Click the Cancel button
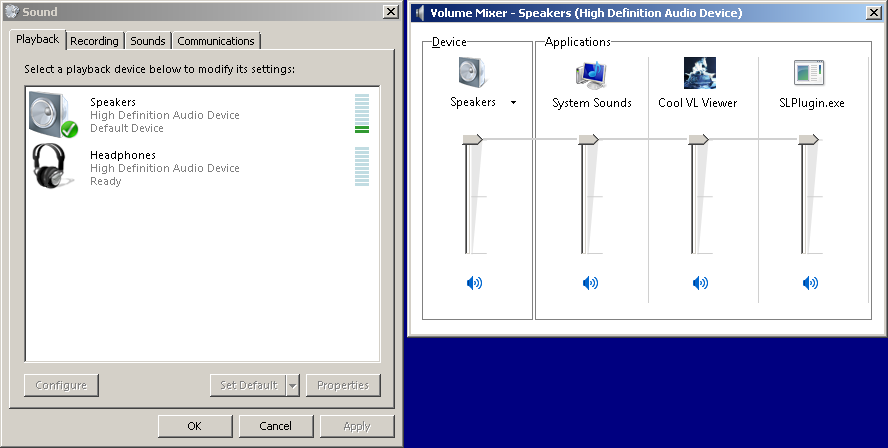The width and height of the screenshot is (888, 448). [x=275, y=426]
